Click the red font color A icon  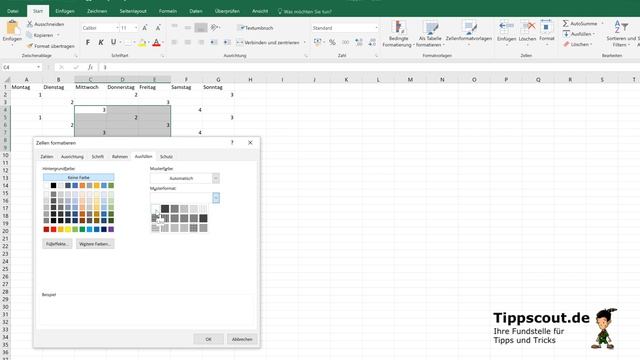coord(156,42)
